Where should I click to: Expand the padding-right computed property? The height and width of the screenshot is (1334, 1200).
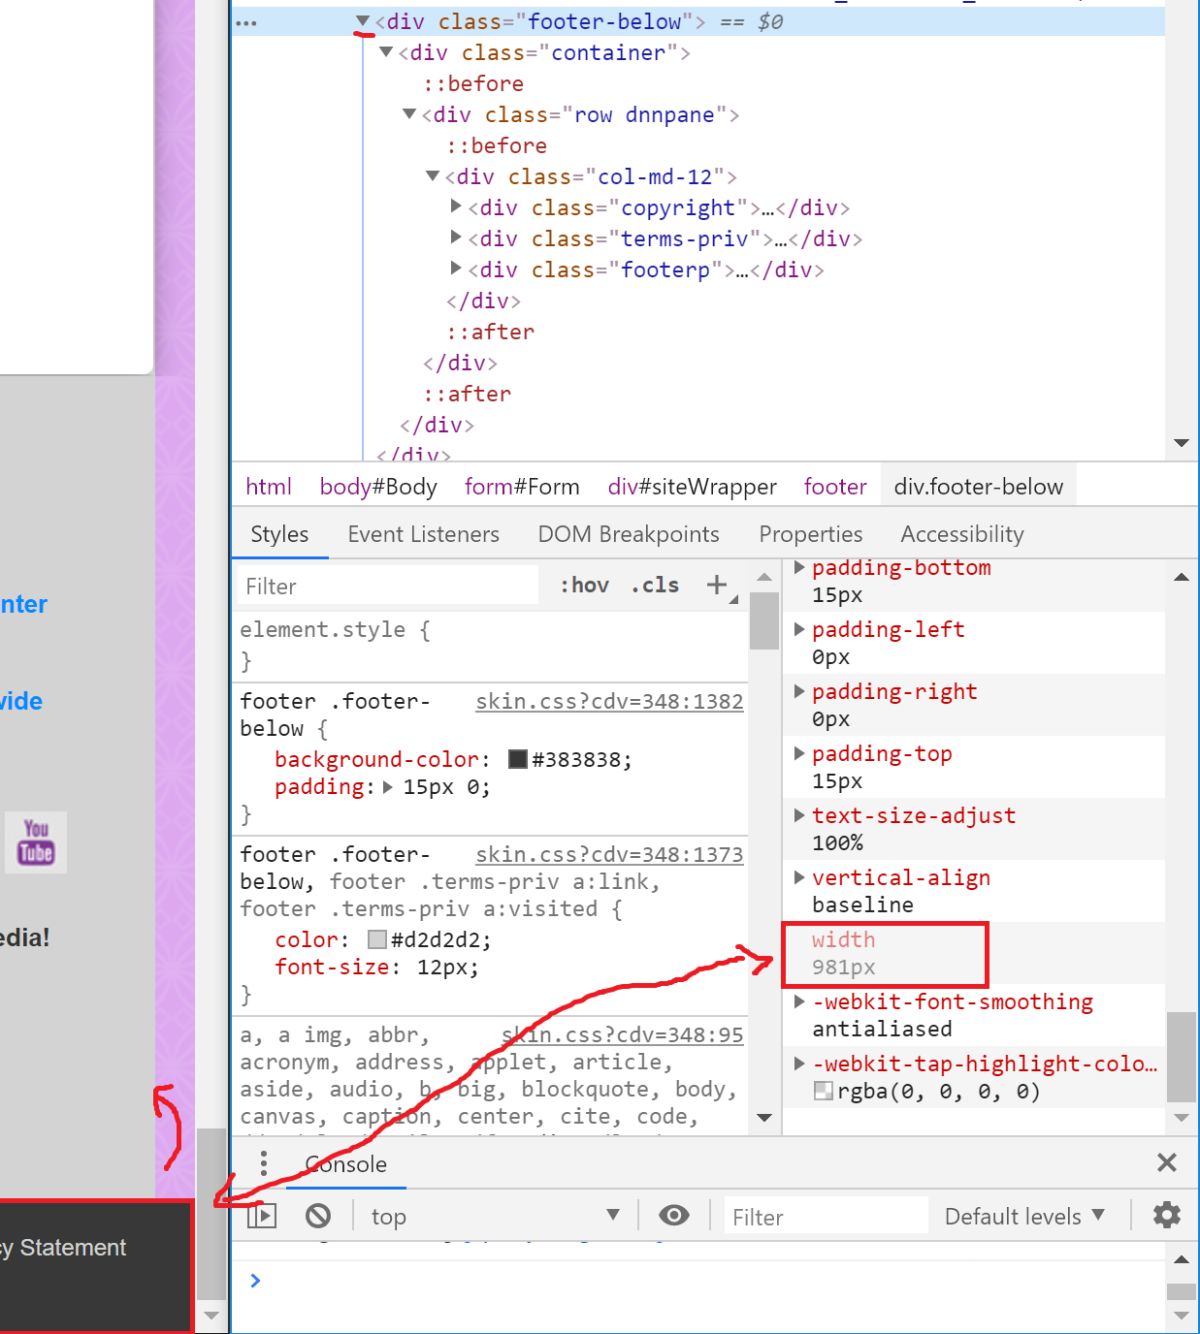799,691
